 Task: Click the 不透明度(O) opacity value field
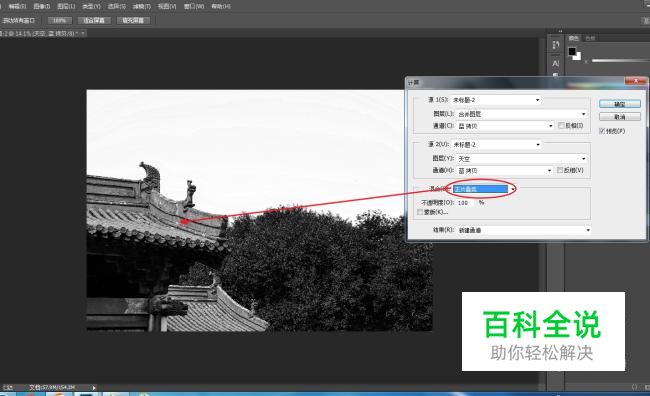466,203
